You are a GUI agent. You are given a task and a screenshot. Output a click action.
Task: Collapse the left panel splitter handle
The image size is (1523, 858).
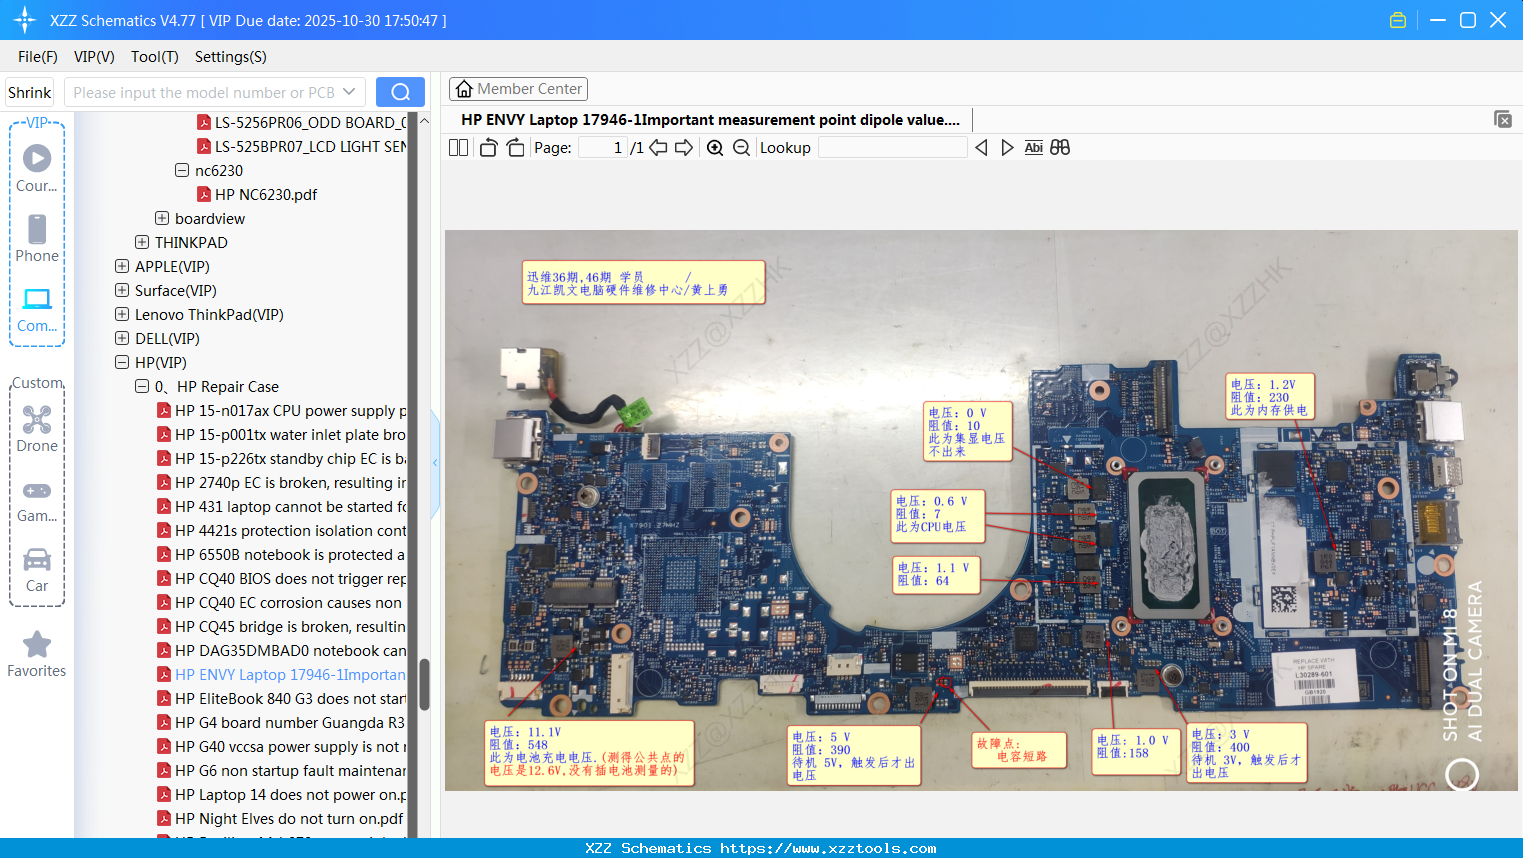pos(435,463)
